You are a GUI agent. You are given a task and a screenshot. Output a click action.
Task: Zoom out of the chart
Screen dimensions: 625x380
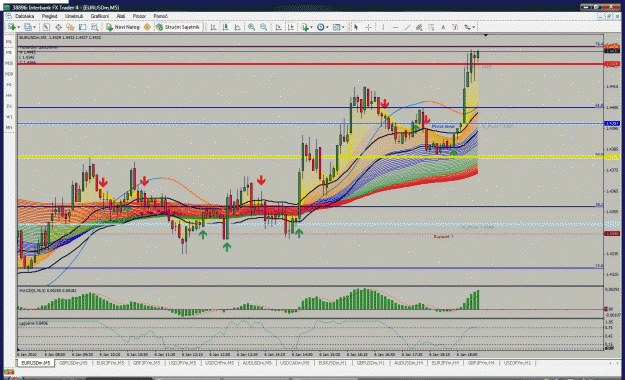(263, 27)
